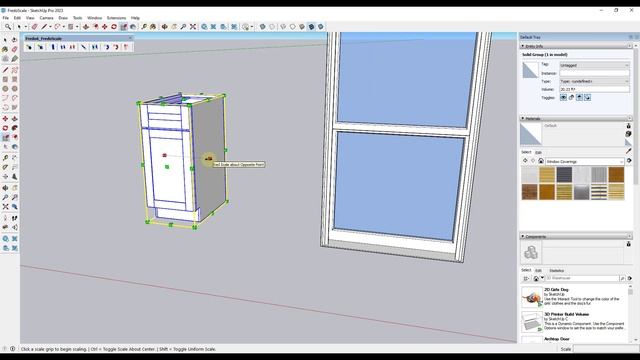This screenshot has height=360, width=640.
Task: Open the Tag dropdown showing Untagged
Action: 594,65
